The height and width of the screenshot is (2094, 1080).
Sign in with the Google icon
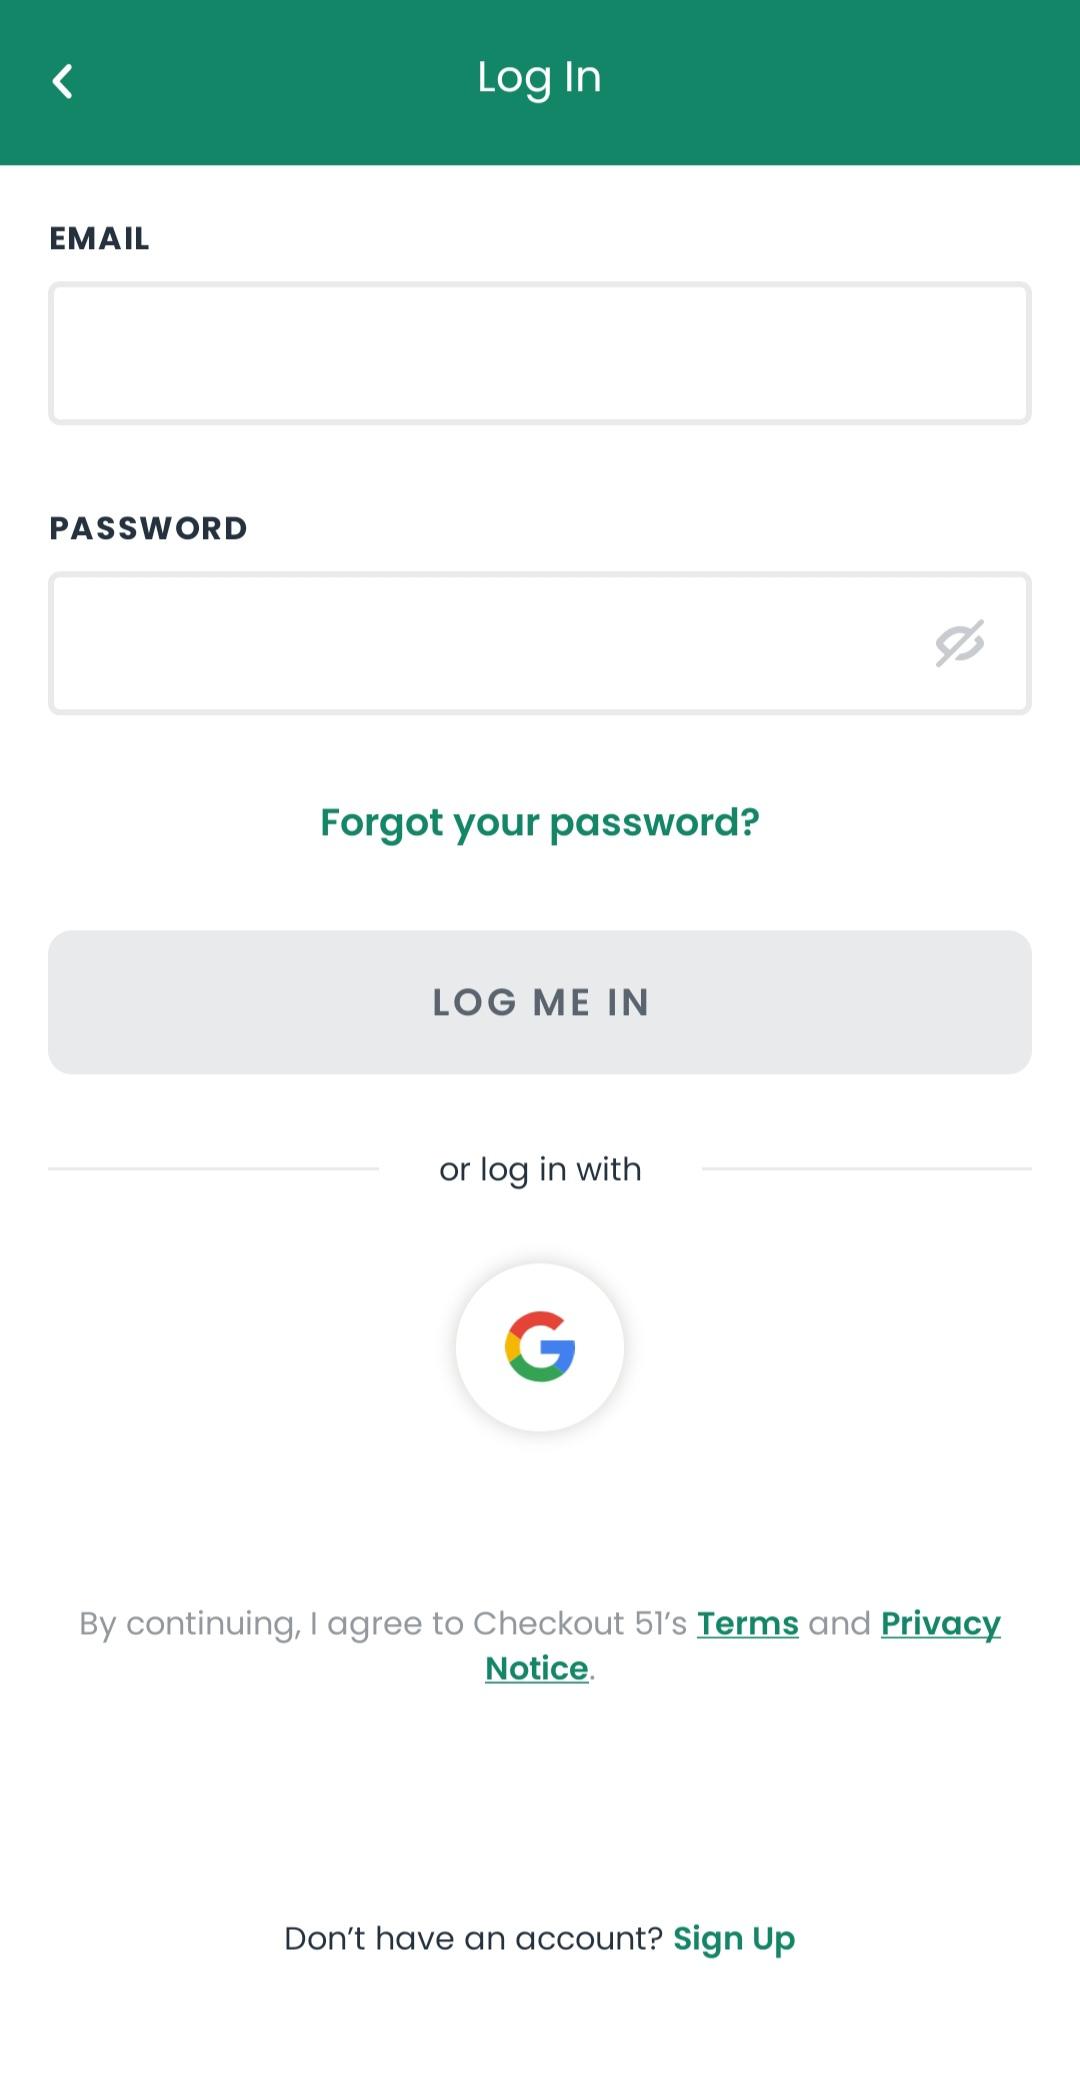tap(540, 1346)
